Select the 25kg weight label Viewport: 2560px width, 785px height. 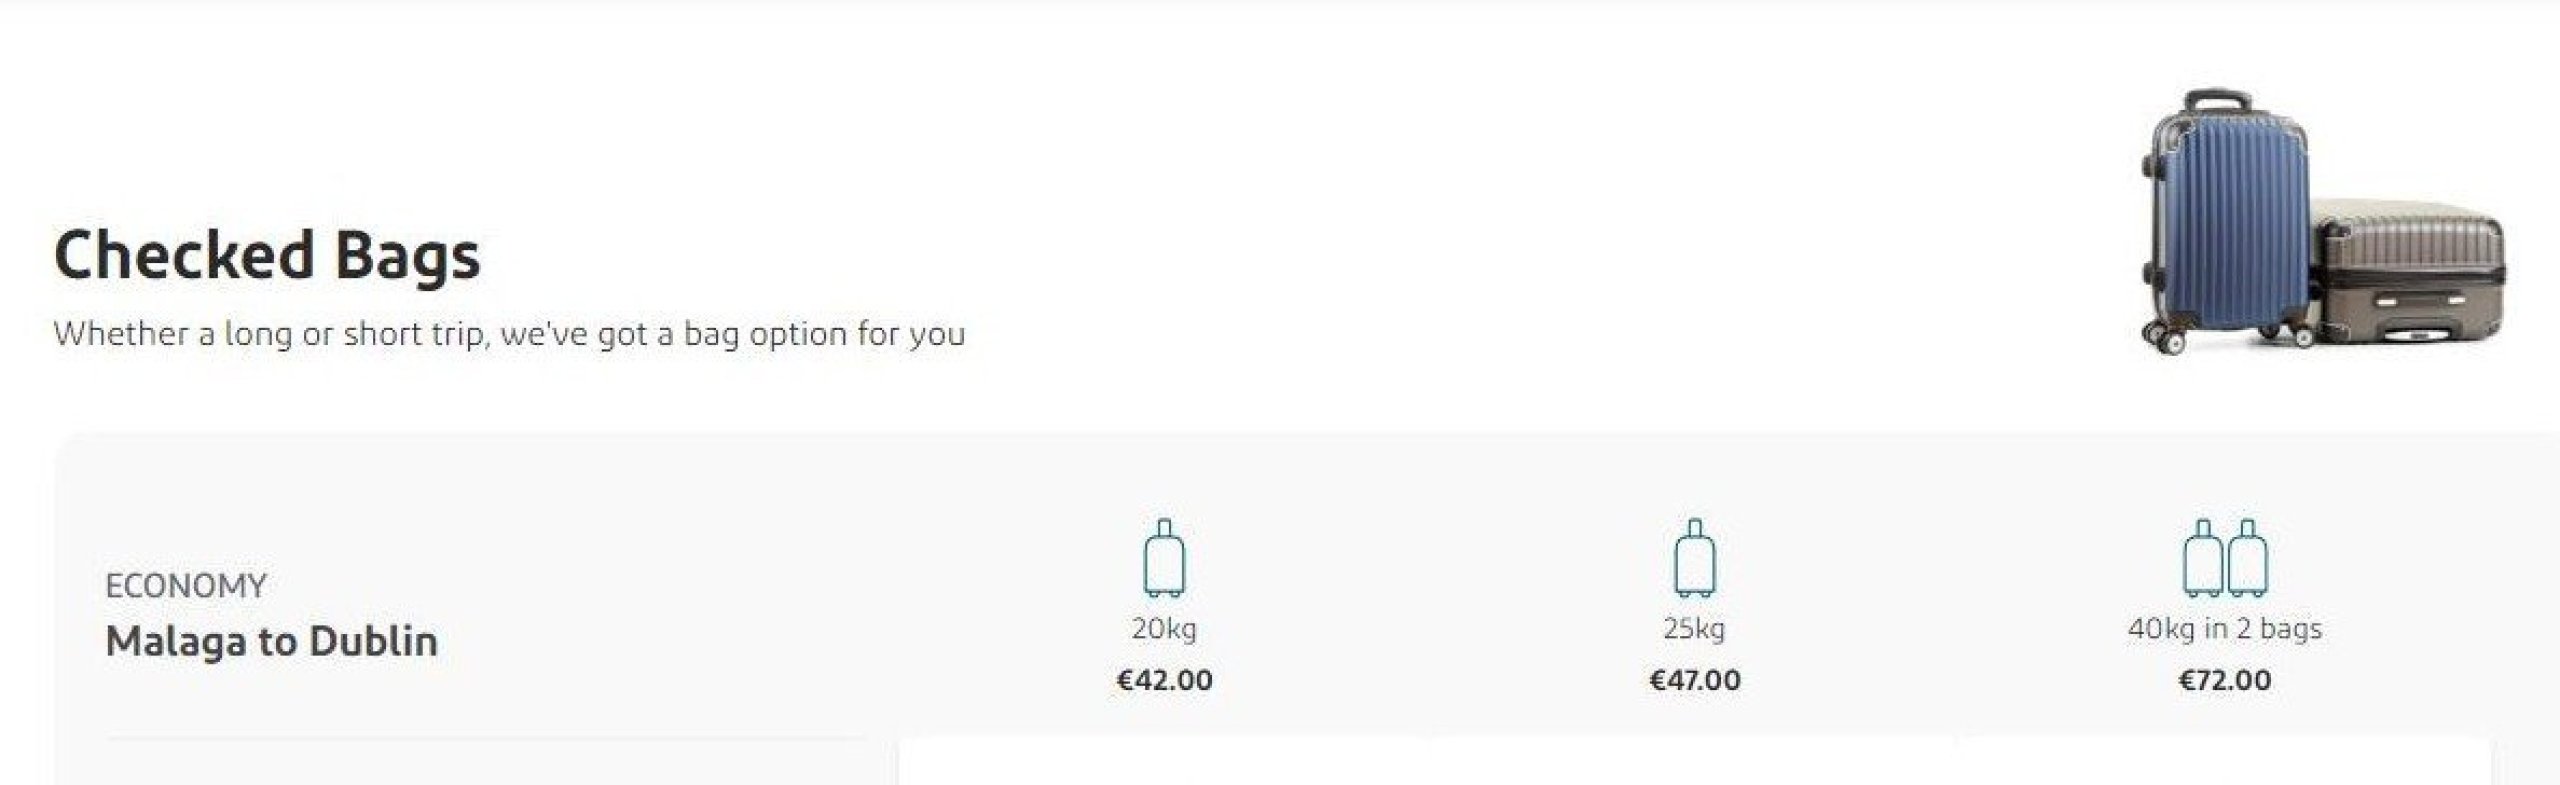tap(1694, 629)
